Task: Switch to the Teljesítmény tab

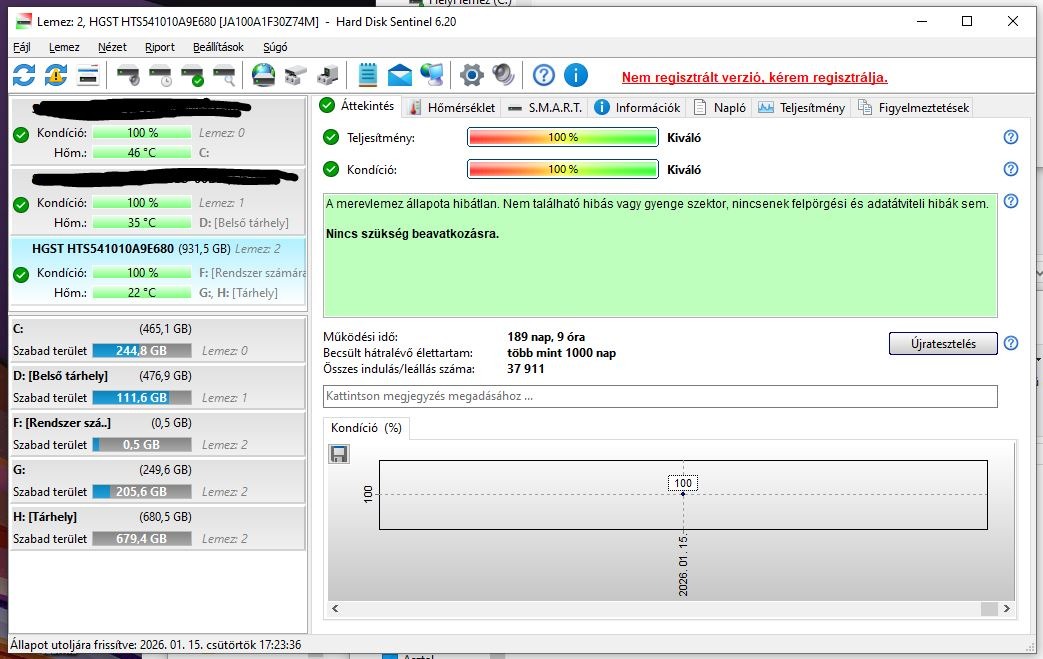Action: (x=802, y=108)
